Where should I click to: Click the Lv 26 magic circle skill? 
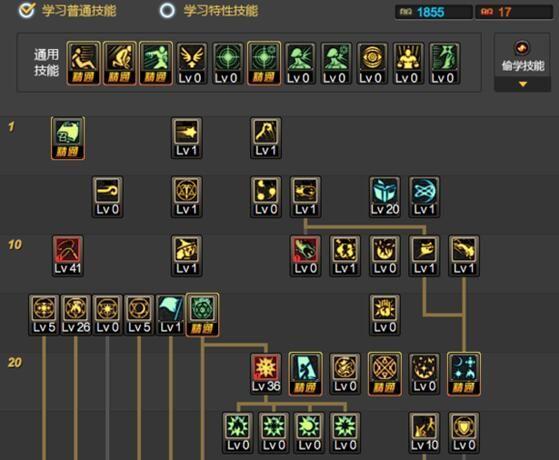point(76,315)
